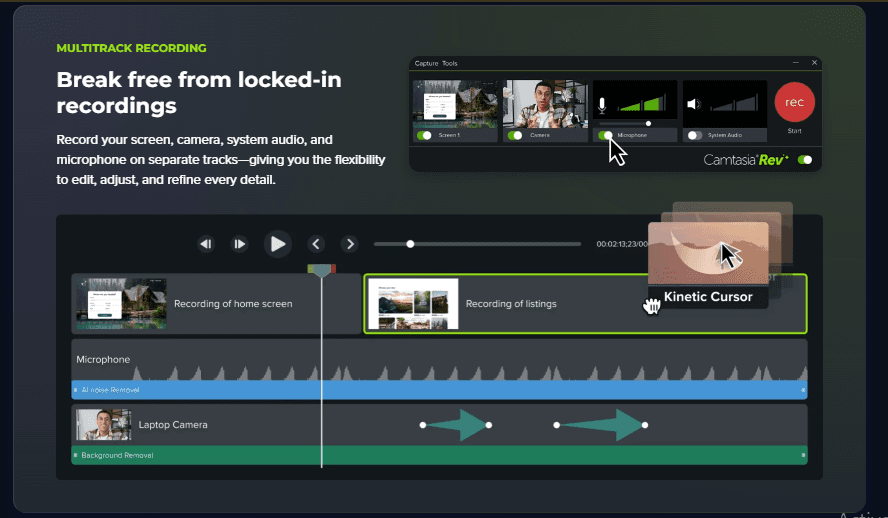This screenshot has height=518, width=888.
Task: Click the home screen clip thumbnail
Action: coord(121,304)
